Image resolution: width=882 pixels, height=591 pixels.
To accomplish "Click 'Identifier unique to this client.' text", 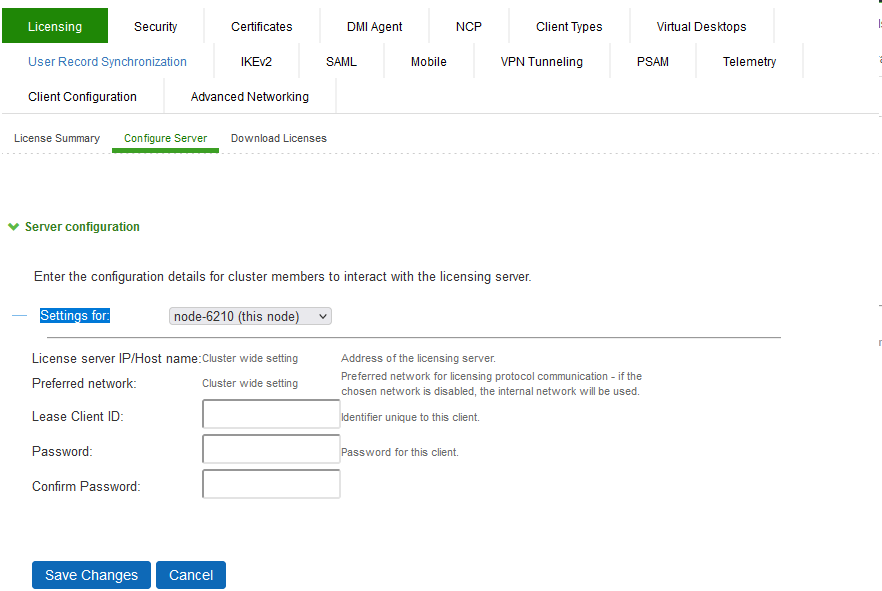I will tap(410, 417).
